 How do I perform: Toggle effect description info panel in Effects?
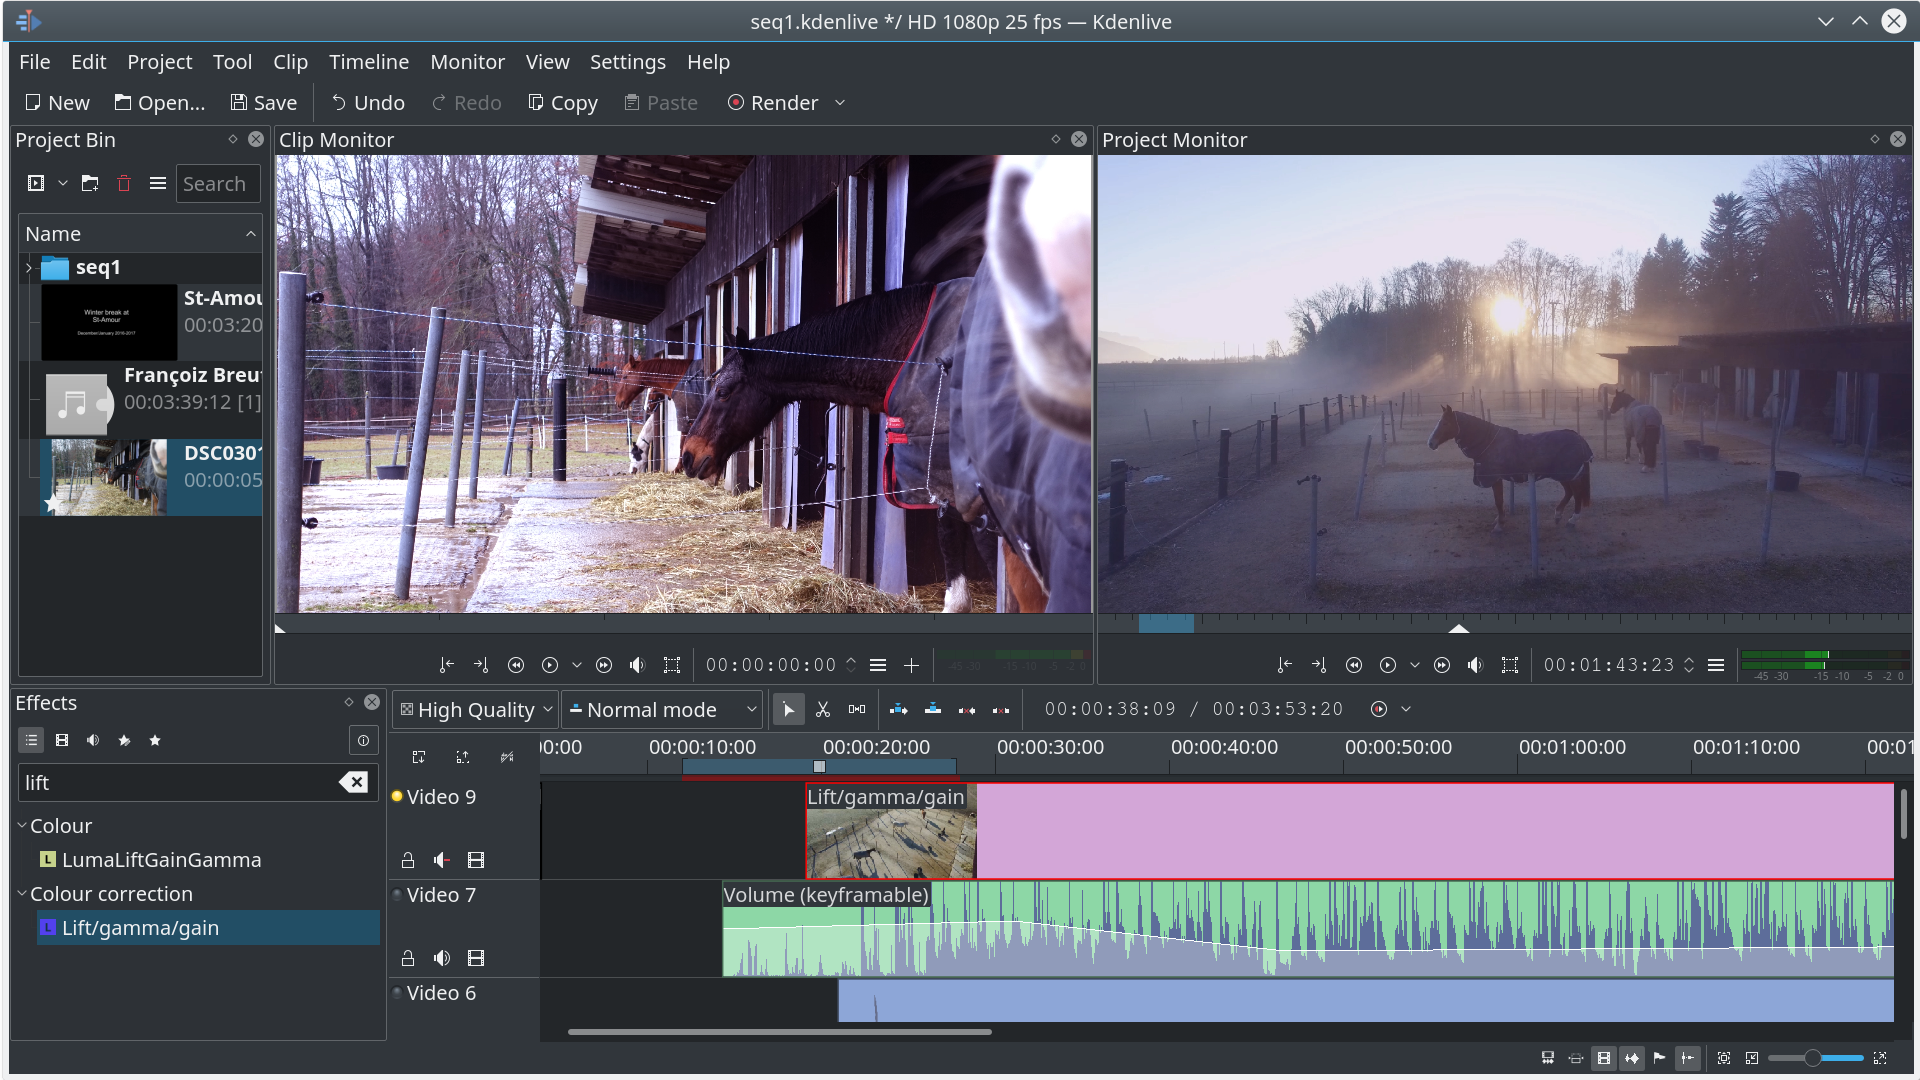(362, 740)
